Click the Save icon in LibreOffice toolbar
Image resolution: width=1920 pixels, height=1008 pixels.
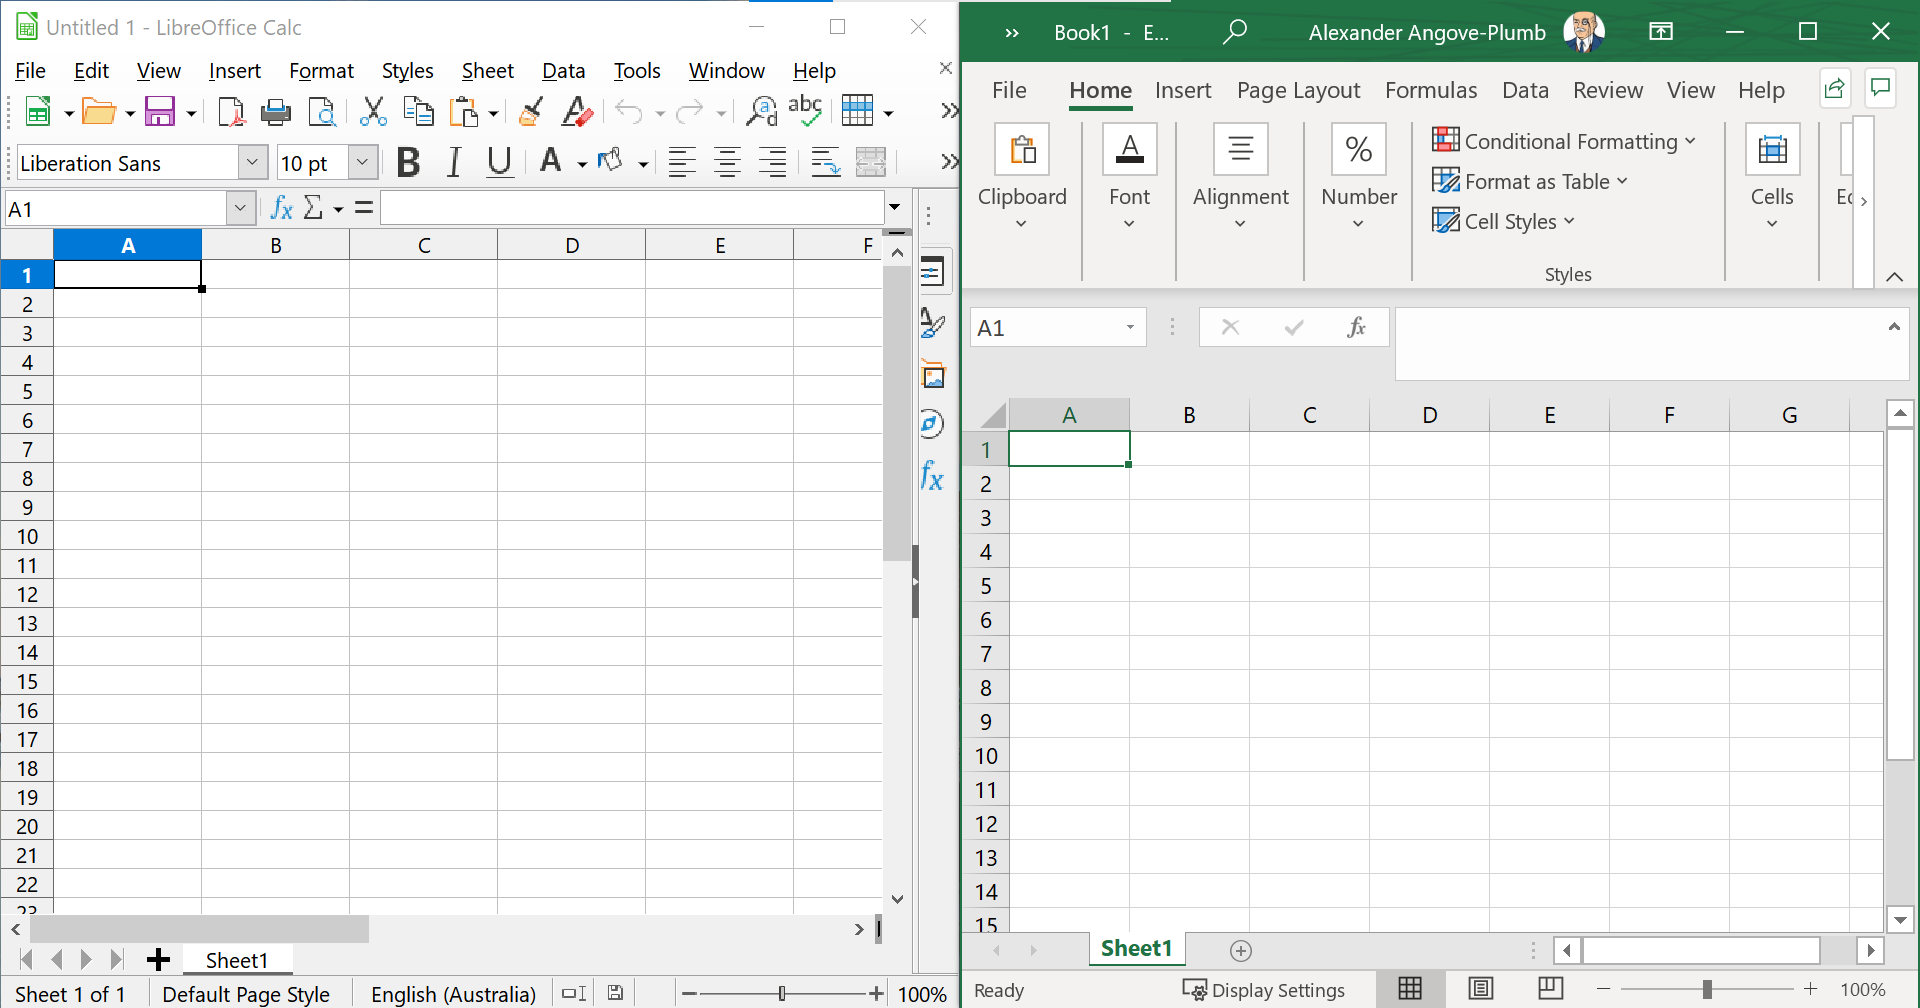coord(159,111)
